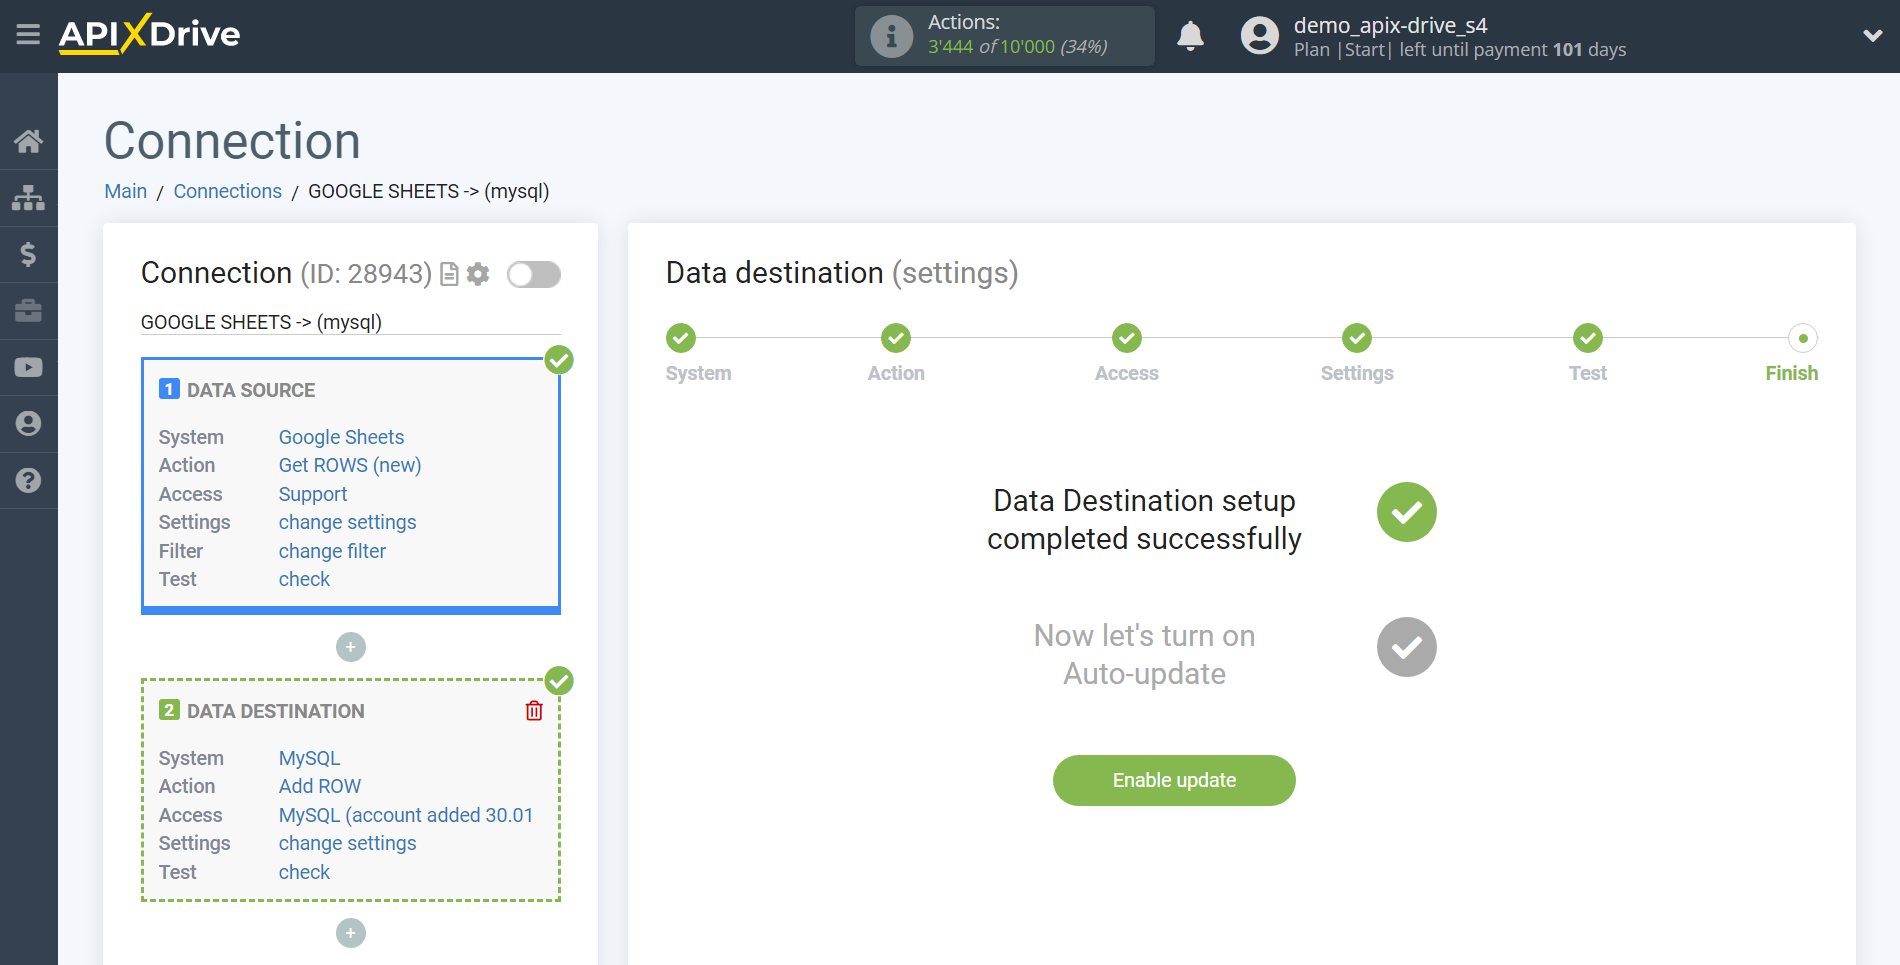The image size is (1900, 965).
Task: Go to the Finish step
Action: 1803,338
